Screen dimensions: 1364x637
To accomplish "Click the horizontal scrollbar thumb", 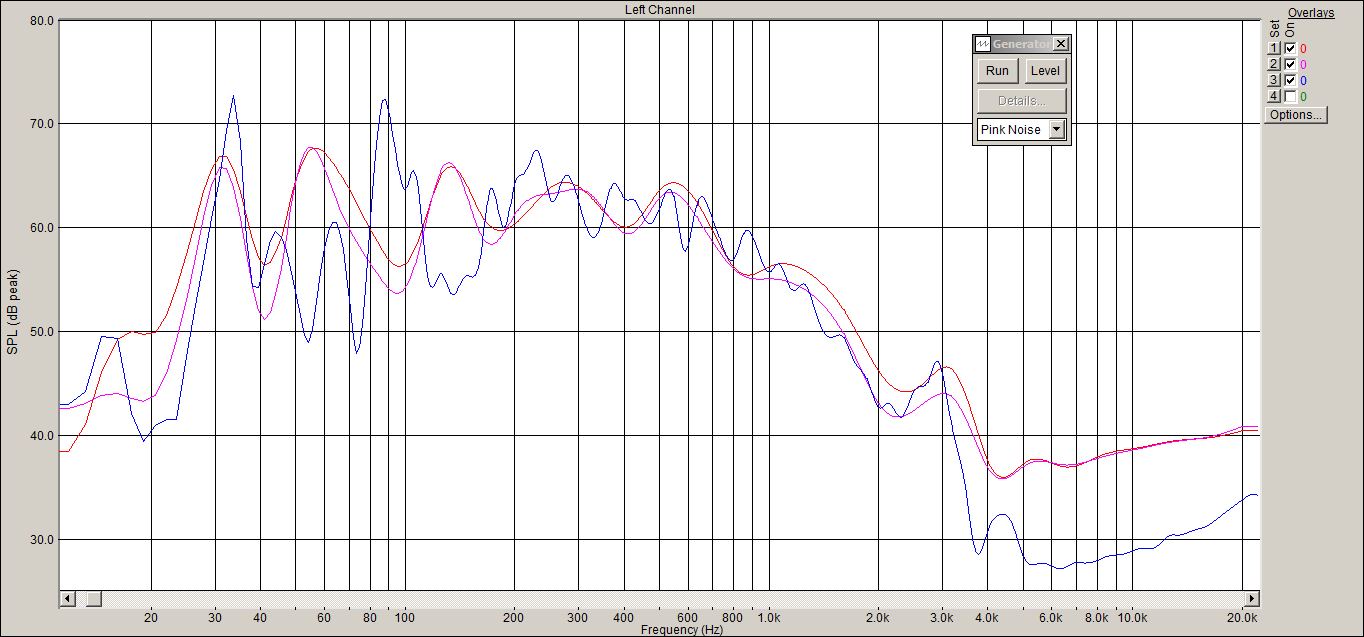I will pyautogui.click(x=93, y=598).
